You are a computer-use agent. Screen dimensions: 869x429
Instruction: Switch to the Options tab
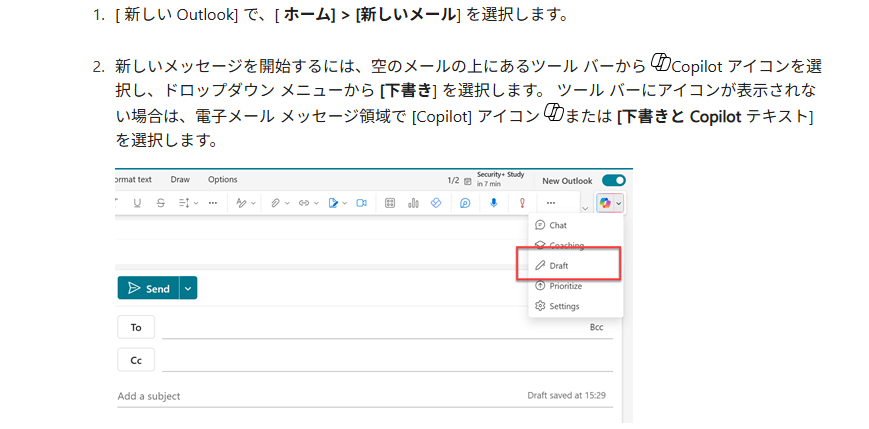coord(222,180)
